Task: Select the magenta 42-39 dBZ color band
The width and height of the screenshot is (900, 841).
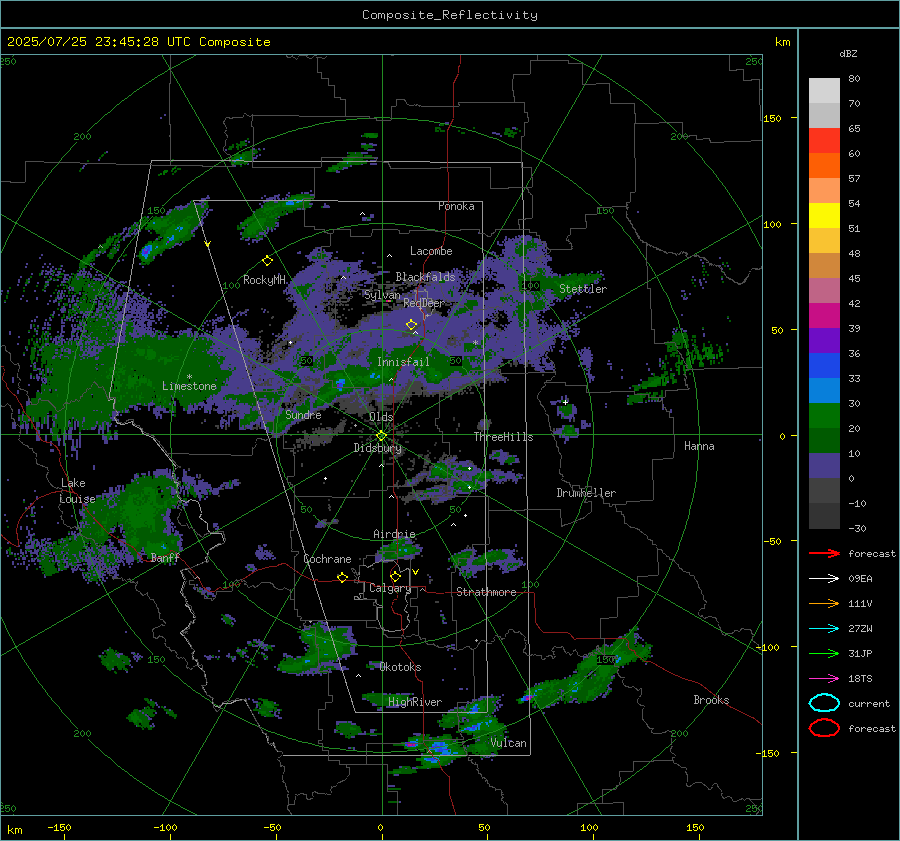Action: click(824, 316)
